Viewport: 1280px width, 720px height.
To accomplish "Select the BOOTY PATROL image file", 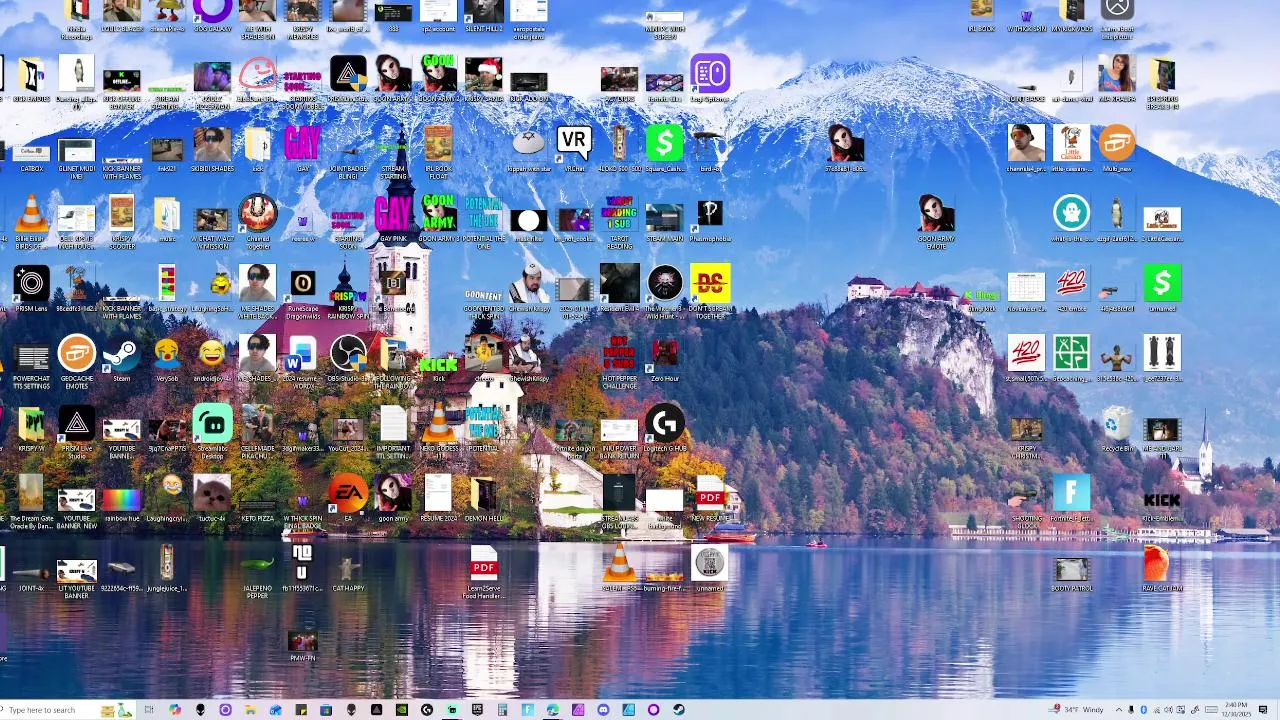I will click(1071, 574).
